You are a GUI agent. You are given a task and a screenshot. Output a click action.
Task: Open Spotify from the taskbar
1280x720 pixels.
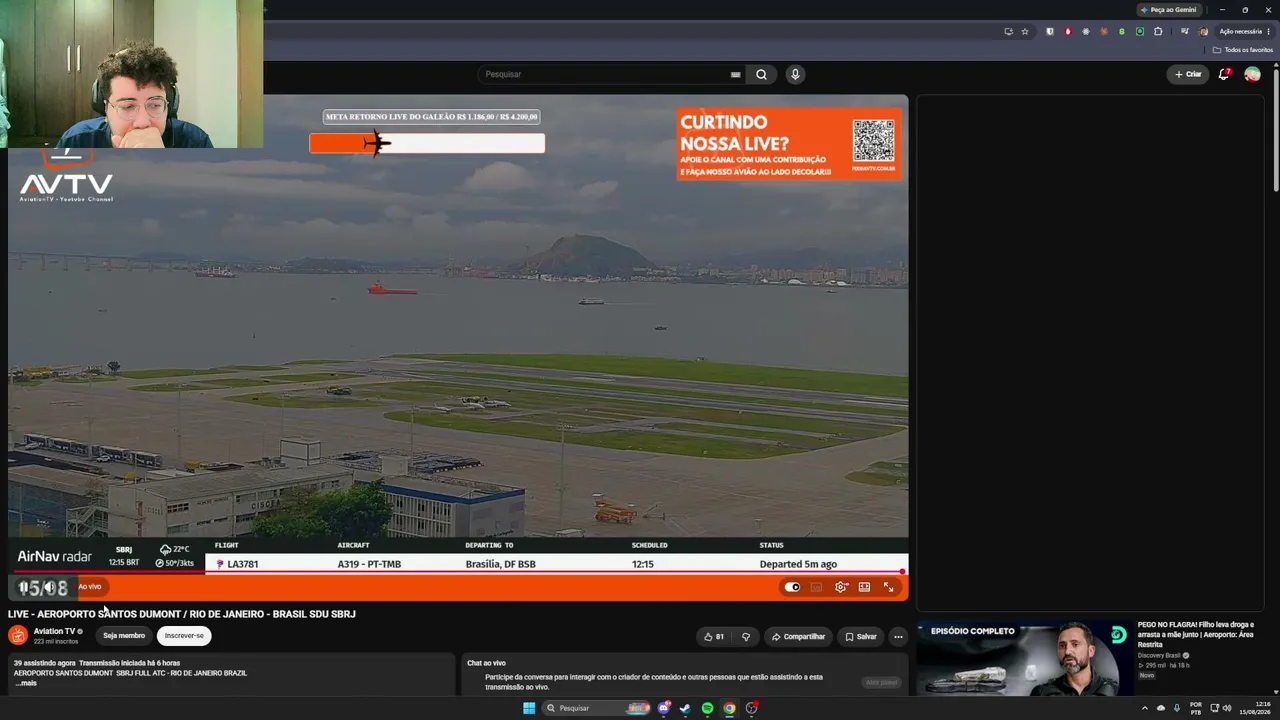707,708
